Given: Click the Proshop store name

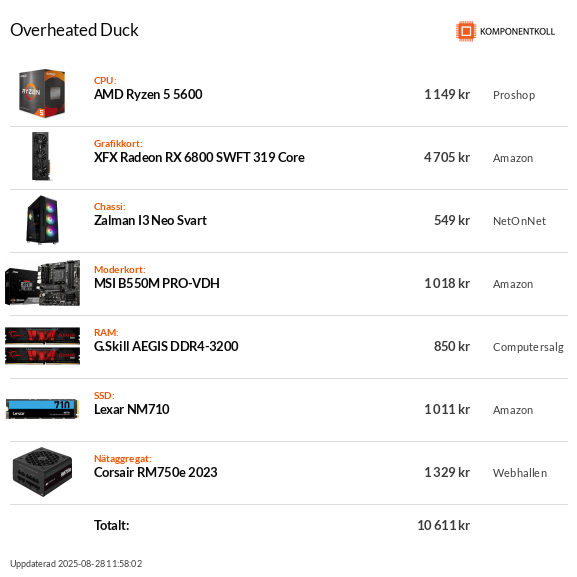Looking at the screenshot, I should pyautogui.click(x=514, y=95).
